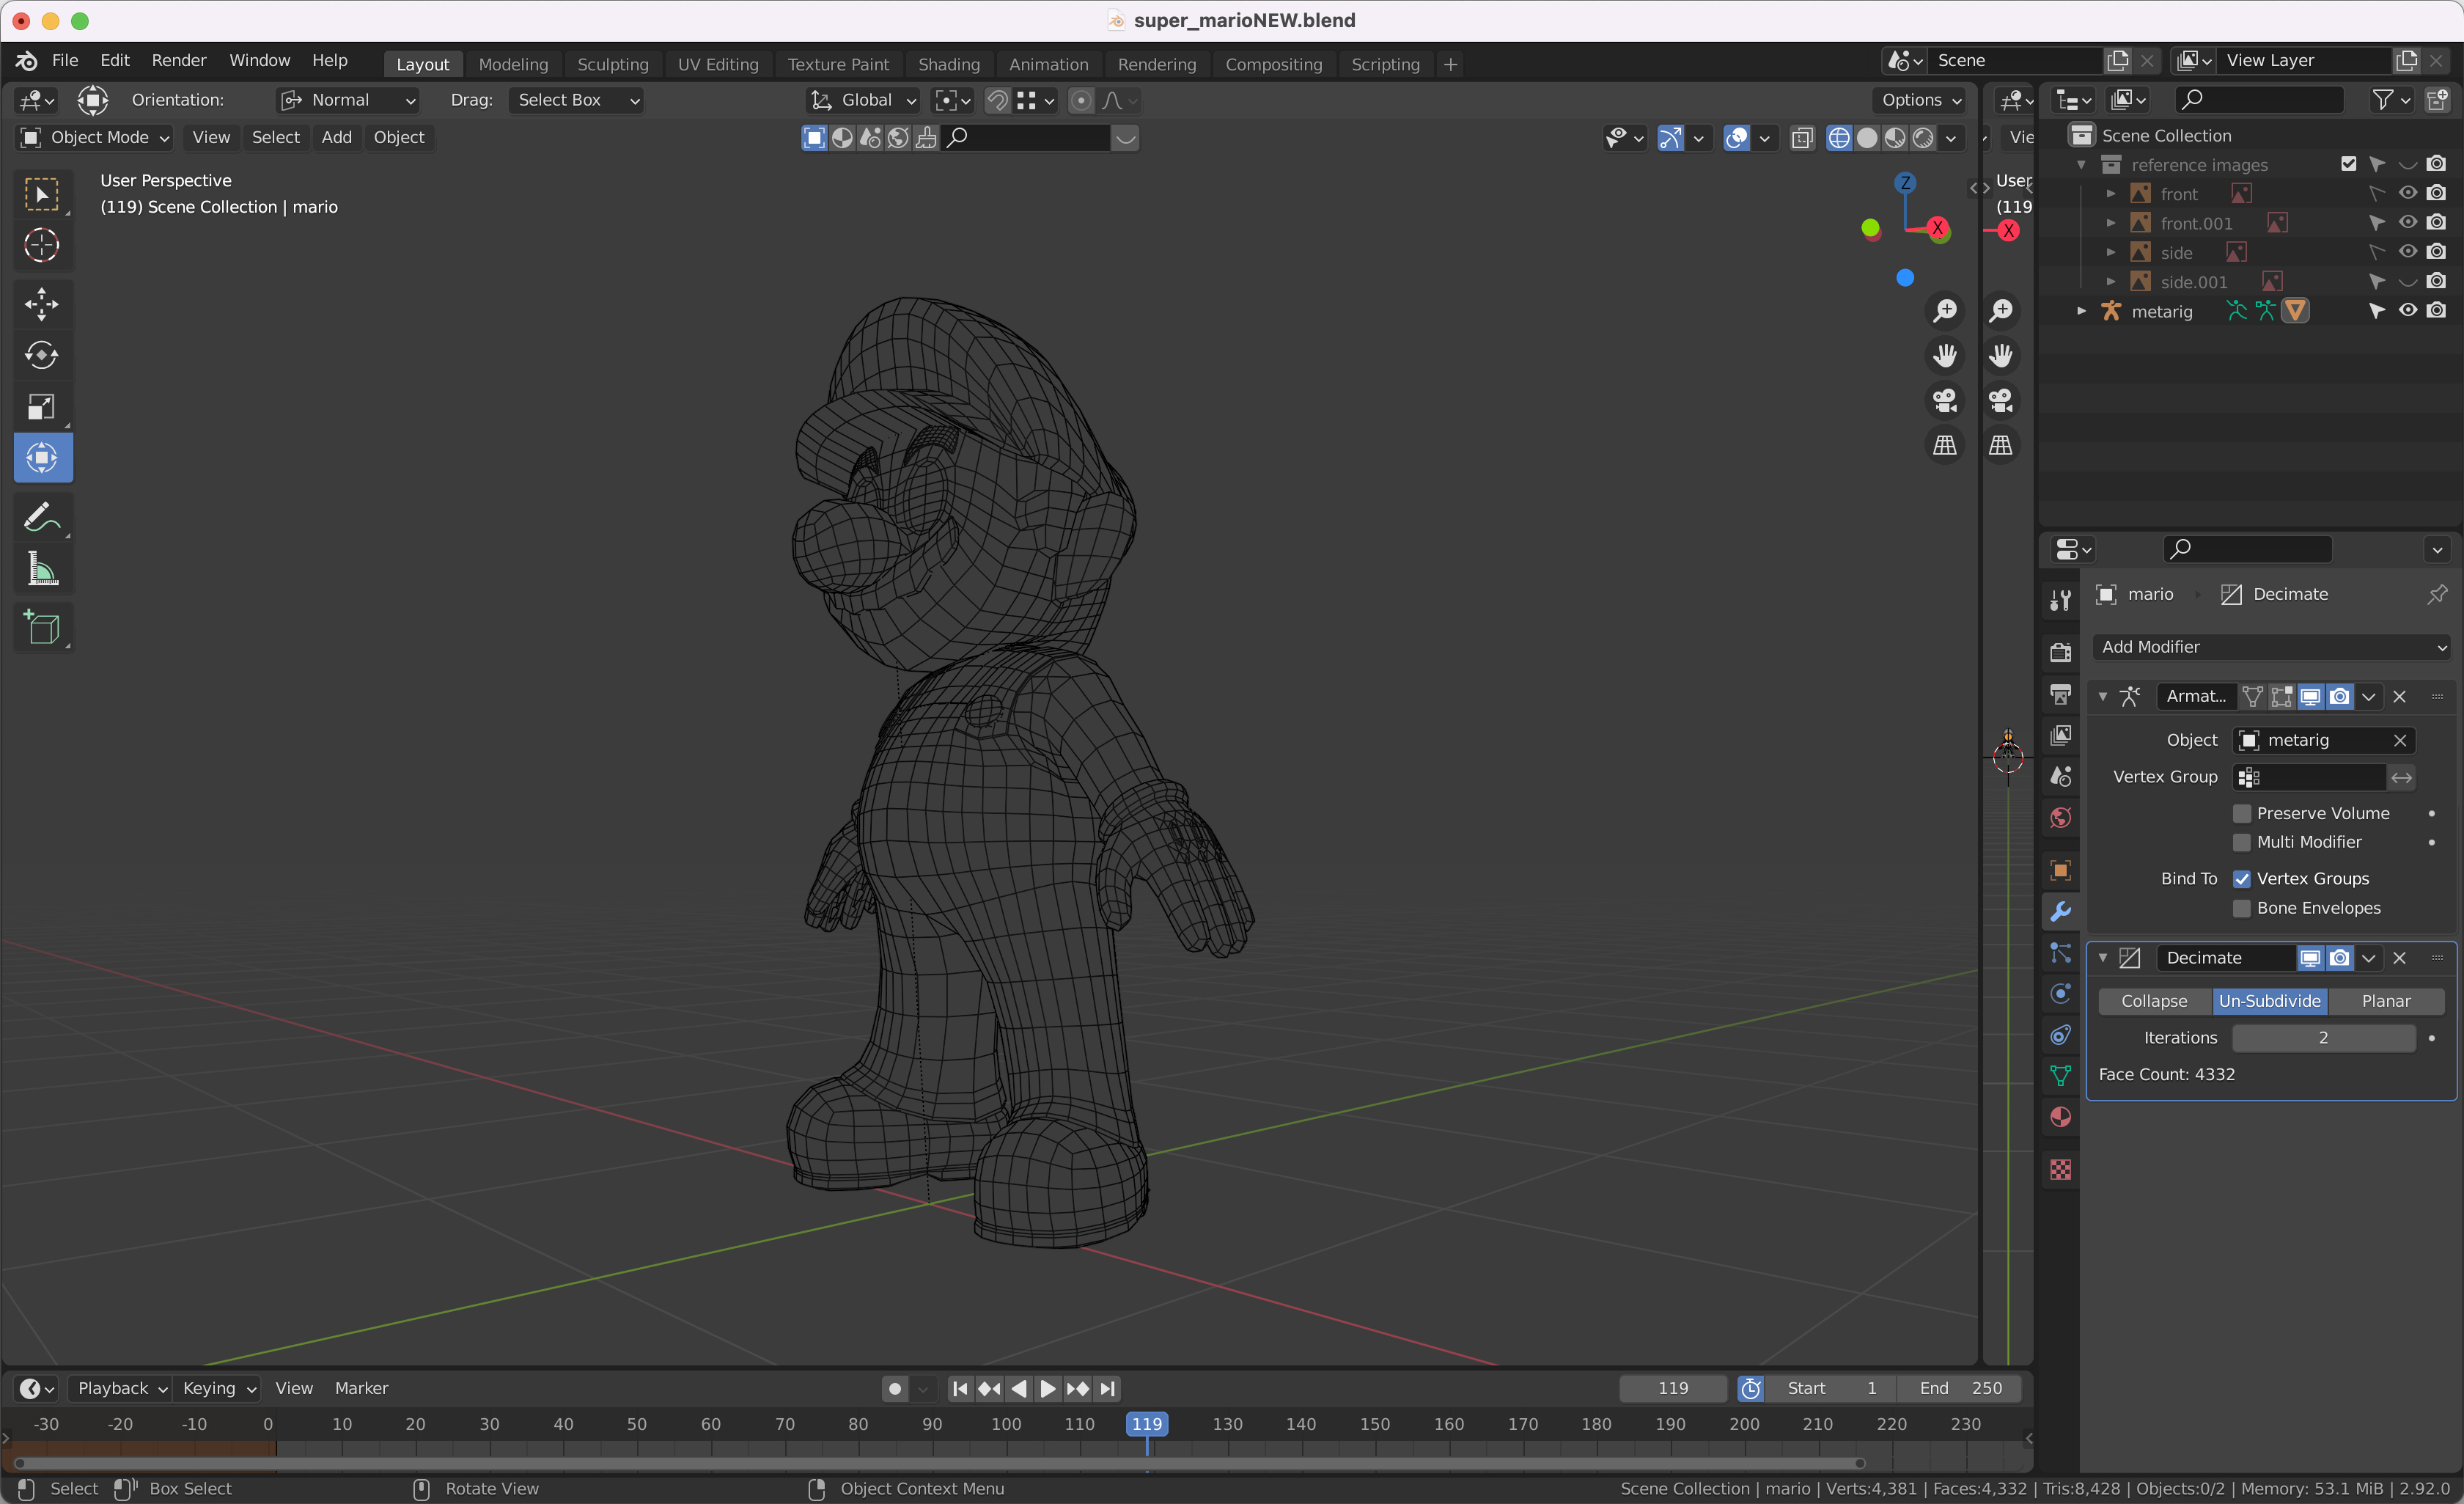Enable Preserve Volume checkbox
Screen dimensions: 2464x1504
click(2242, 814)
